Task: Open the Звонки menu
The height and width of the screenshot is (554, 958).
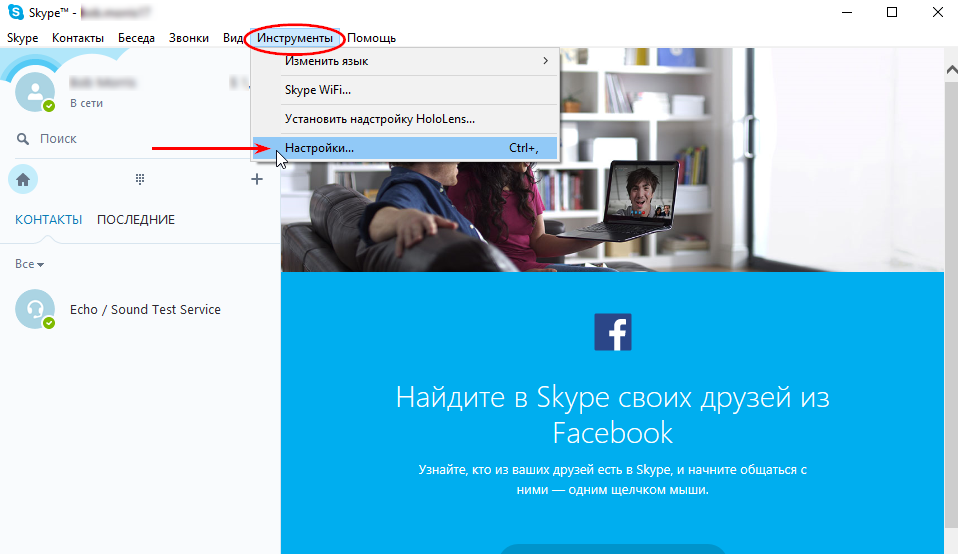Action: [189, 38]
